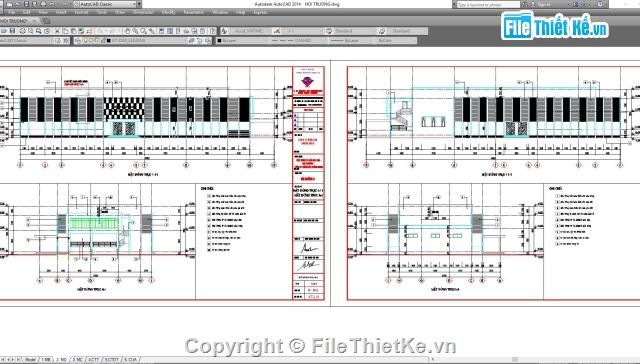This screenshot has height=364, width=640.
Task: Open the Tools menu
Action: 102,12
